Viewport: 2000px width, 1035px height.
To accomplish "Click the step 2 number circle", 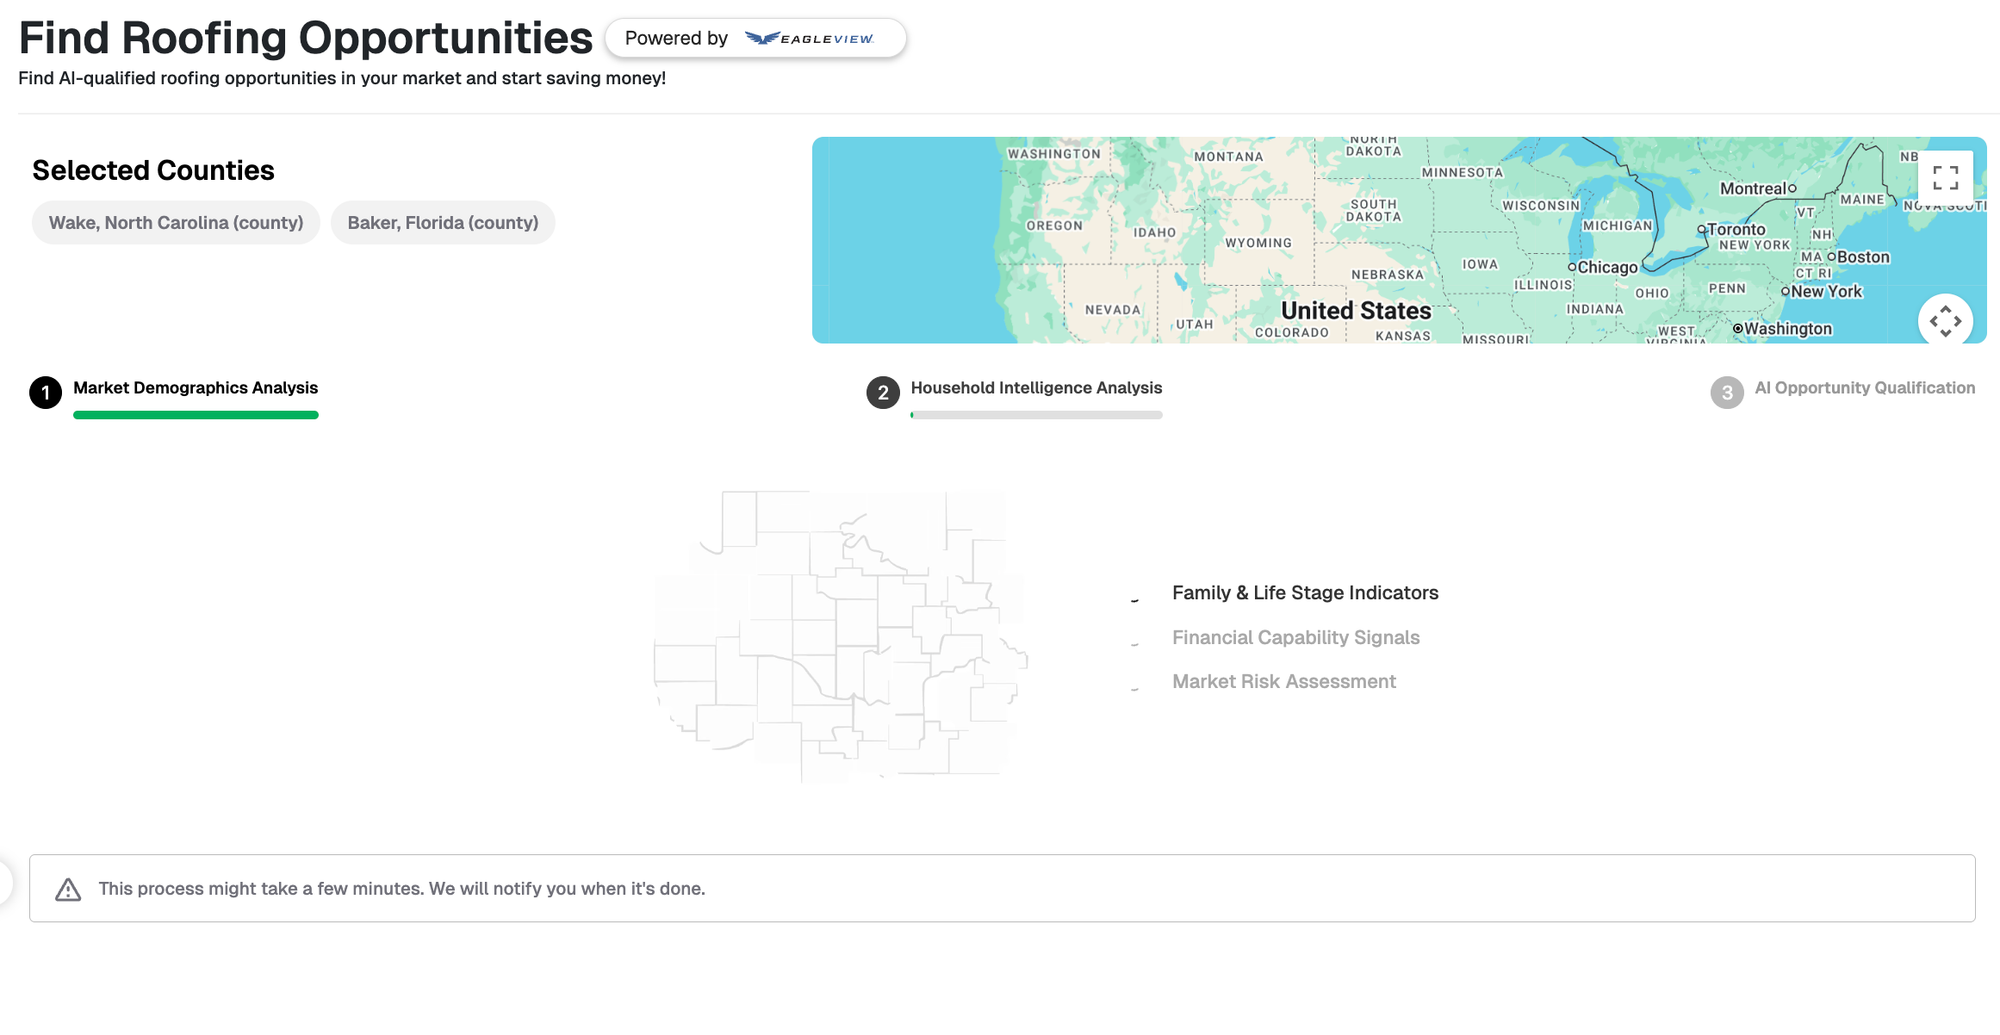I will click(883, 393).
